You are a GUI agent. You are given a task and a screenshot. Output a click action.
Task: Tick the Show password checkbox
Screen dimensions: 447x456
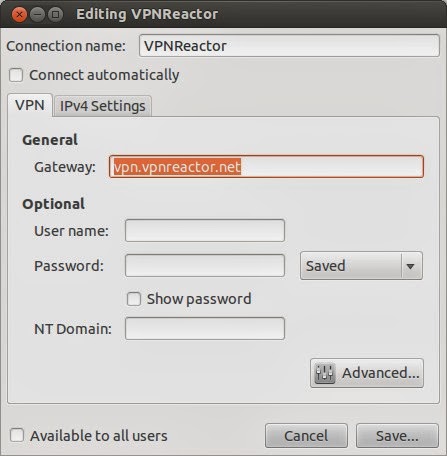tap(134, 299)
